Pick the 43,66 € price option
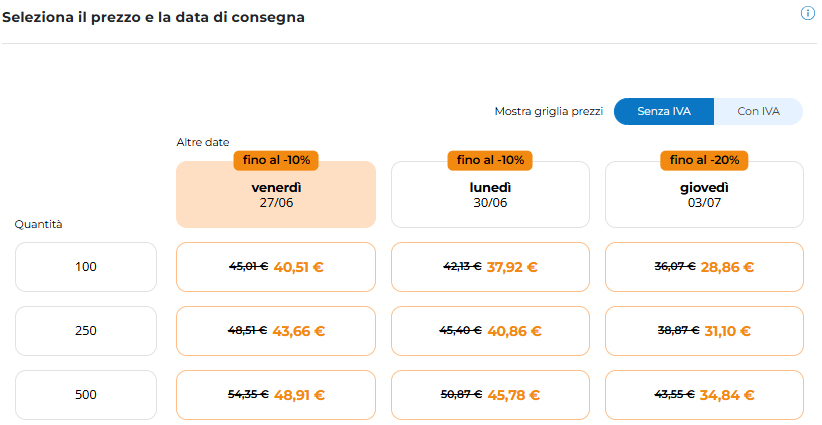This screenshot has height=425, width=822. pyautogui.click(x=276, y=331)
